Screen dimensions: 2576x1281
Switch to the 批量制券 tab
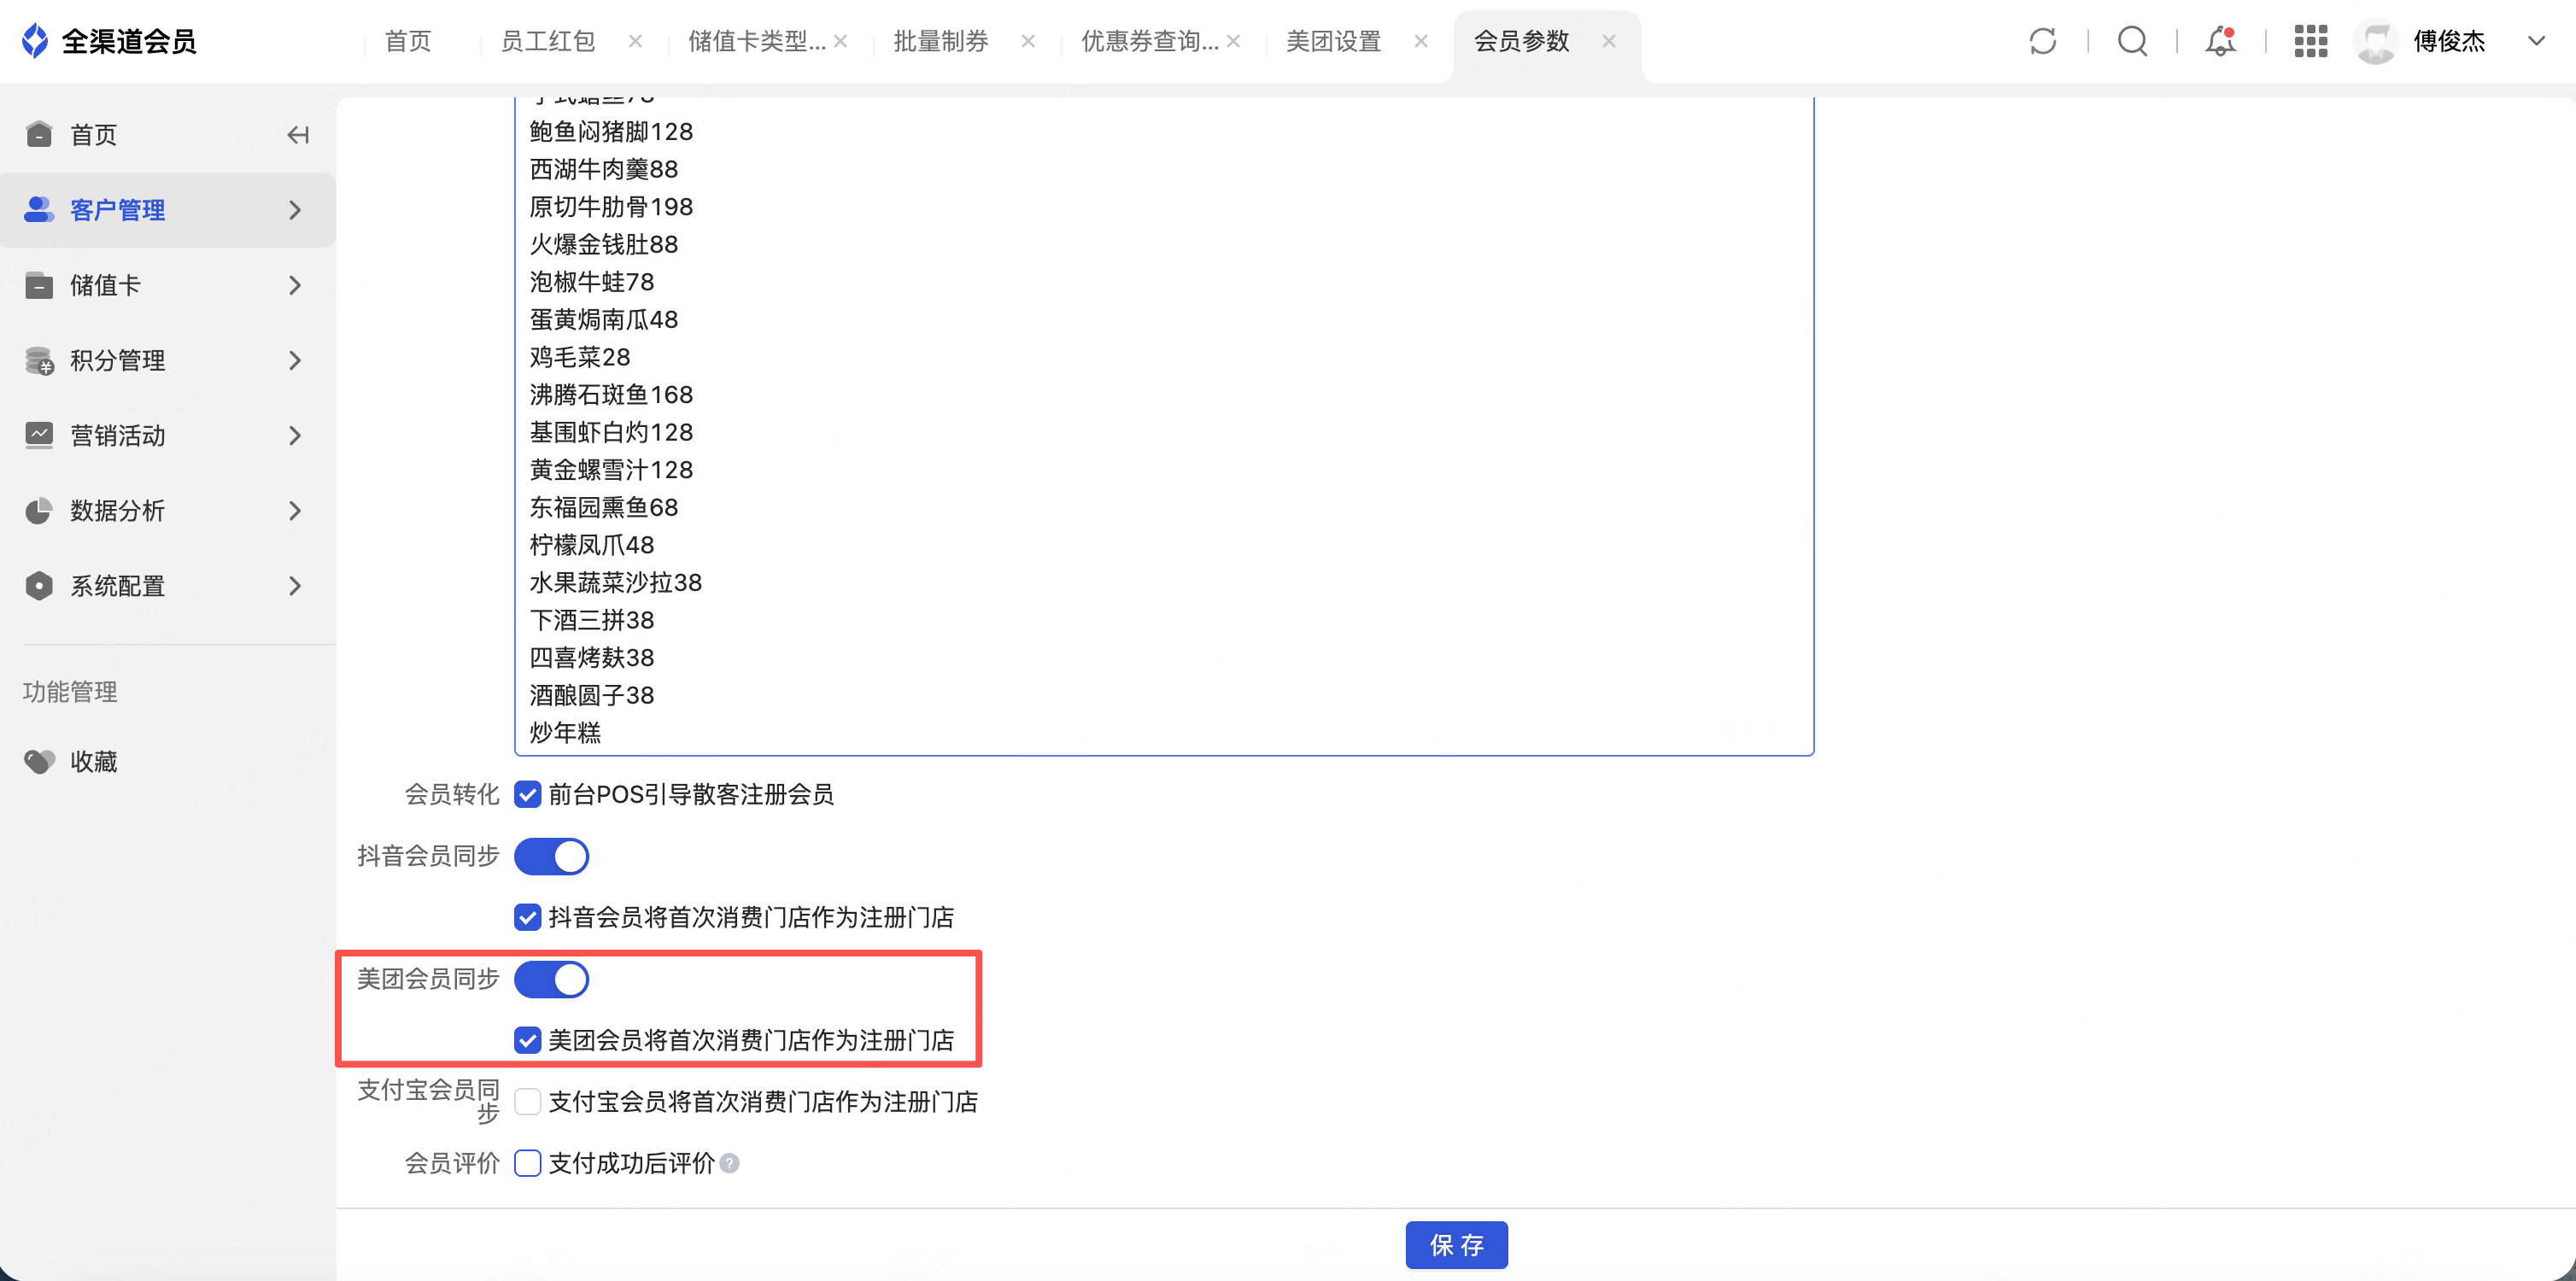[x=940, y=41]
